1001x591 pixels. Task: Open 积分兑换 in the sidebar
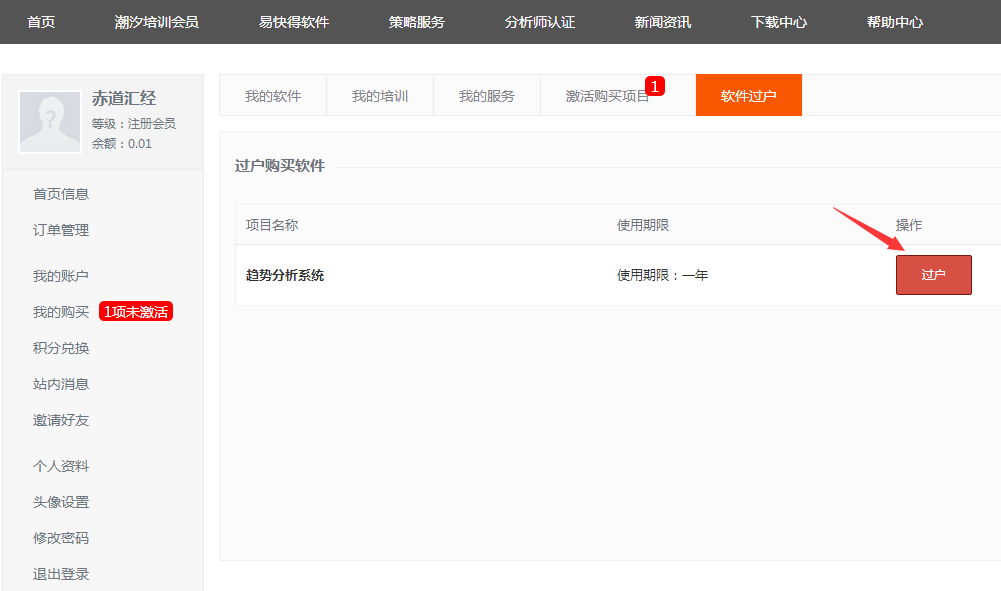(61, 348)
